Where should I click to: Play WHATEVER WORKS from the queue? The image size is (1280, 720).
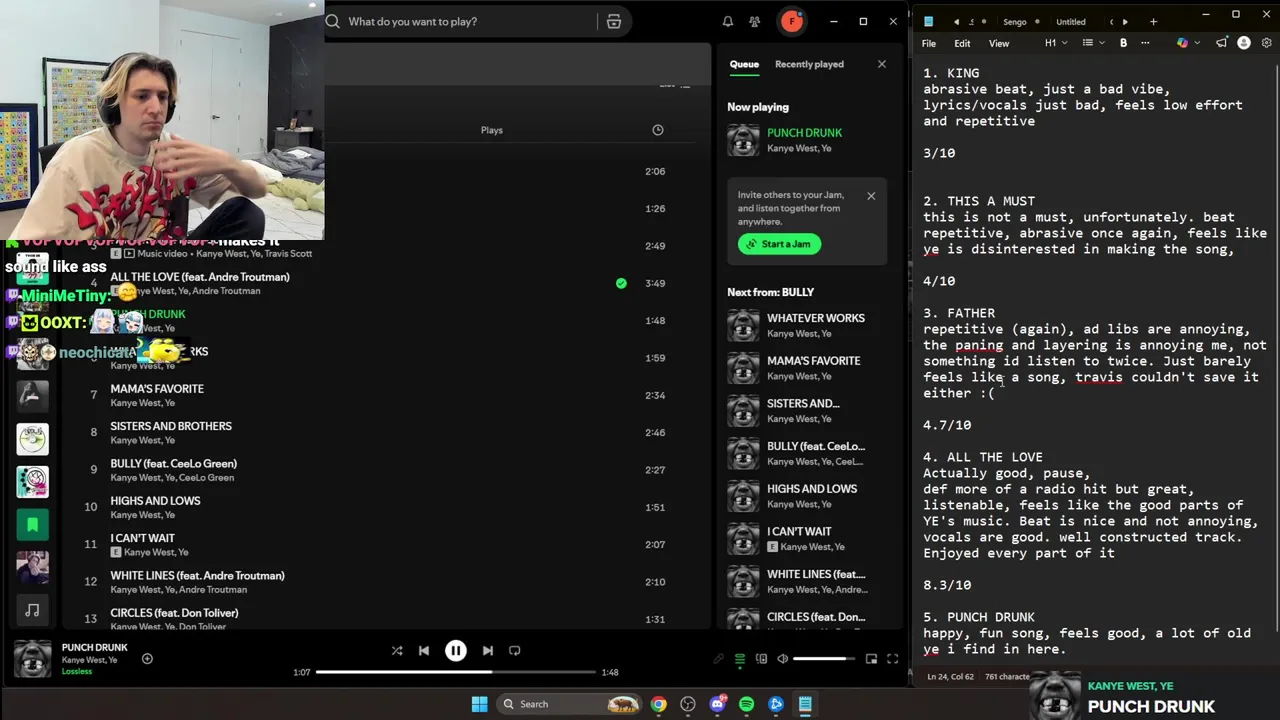tap(816, 318)
